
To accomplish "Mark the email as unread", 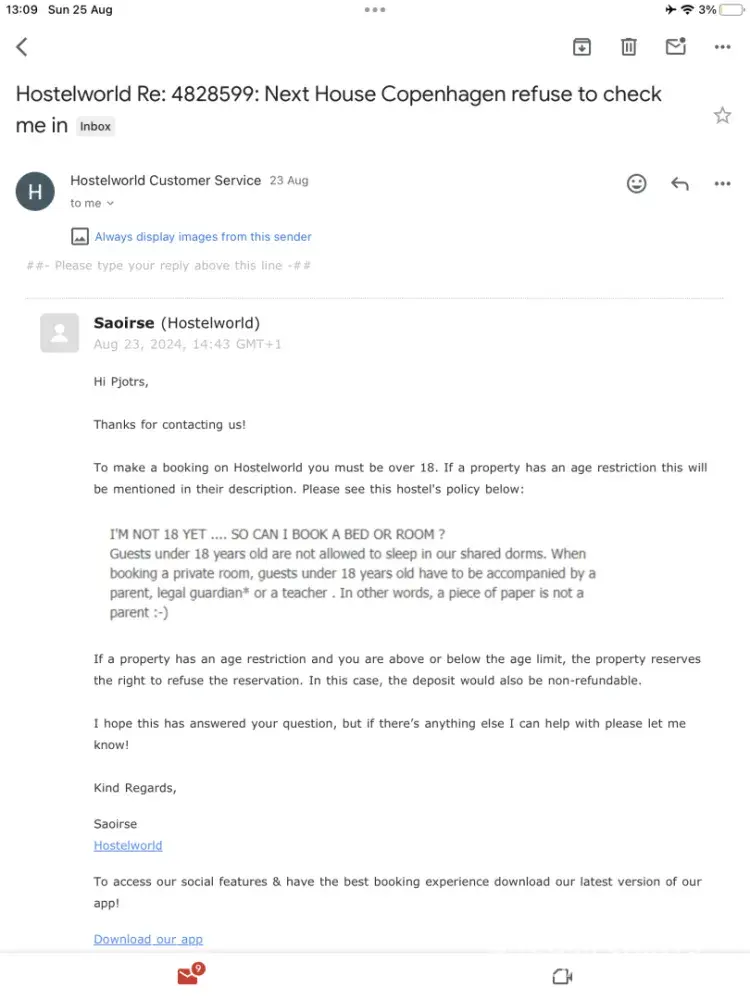I will (675, 47).
